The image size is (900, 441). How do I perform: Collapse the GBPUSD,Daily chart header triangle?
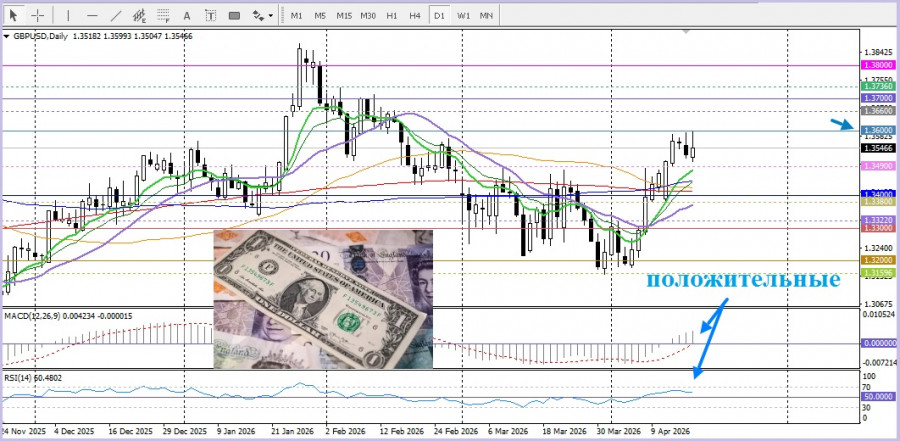point(6,36)
